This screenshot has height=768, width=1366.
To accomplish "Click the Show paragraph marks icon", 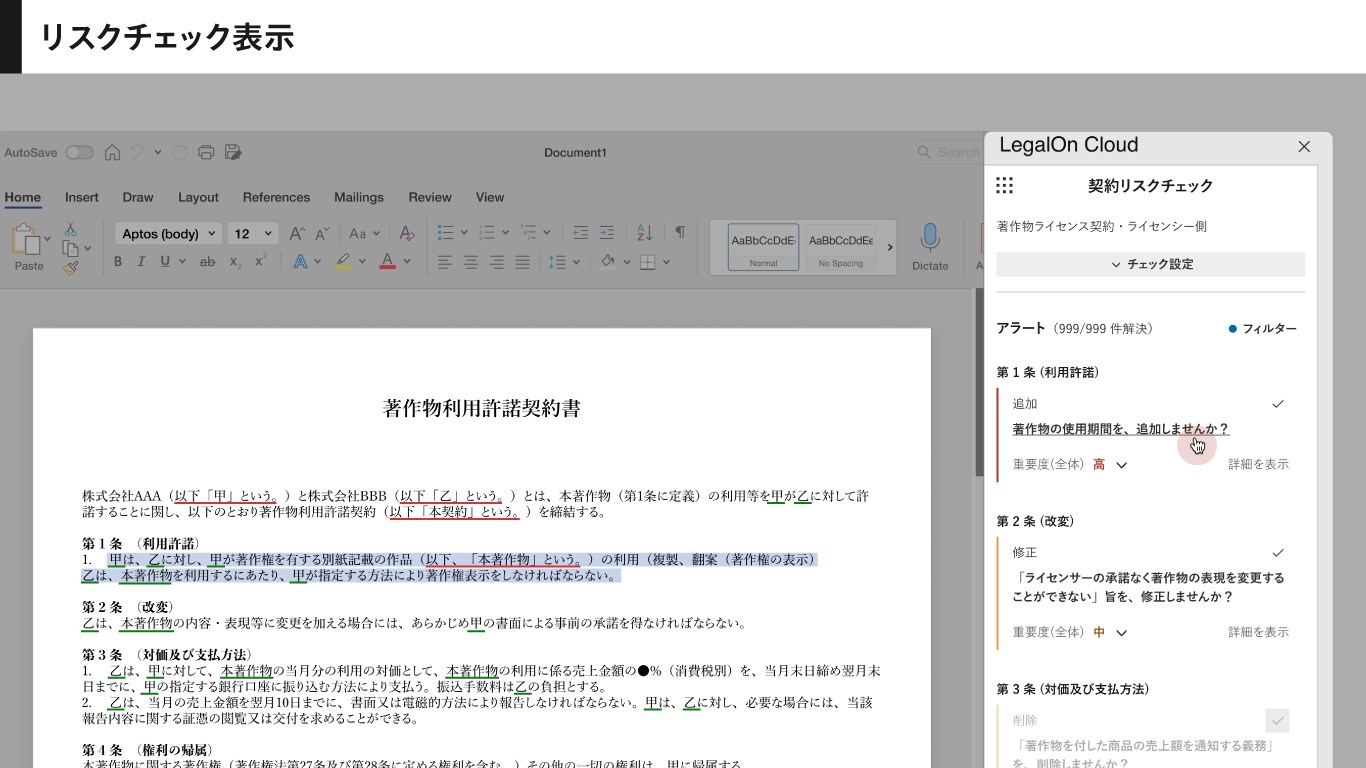I will click(x=680, y=232).
